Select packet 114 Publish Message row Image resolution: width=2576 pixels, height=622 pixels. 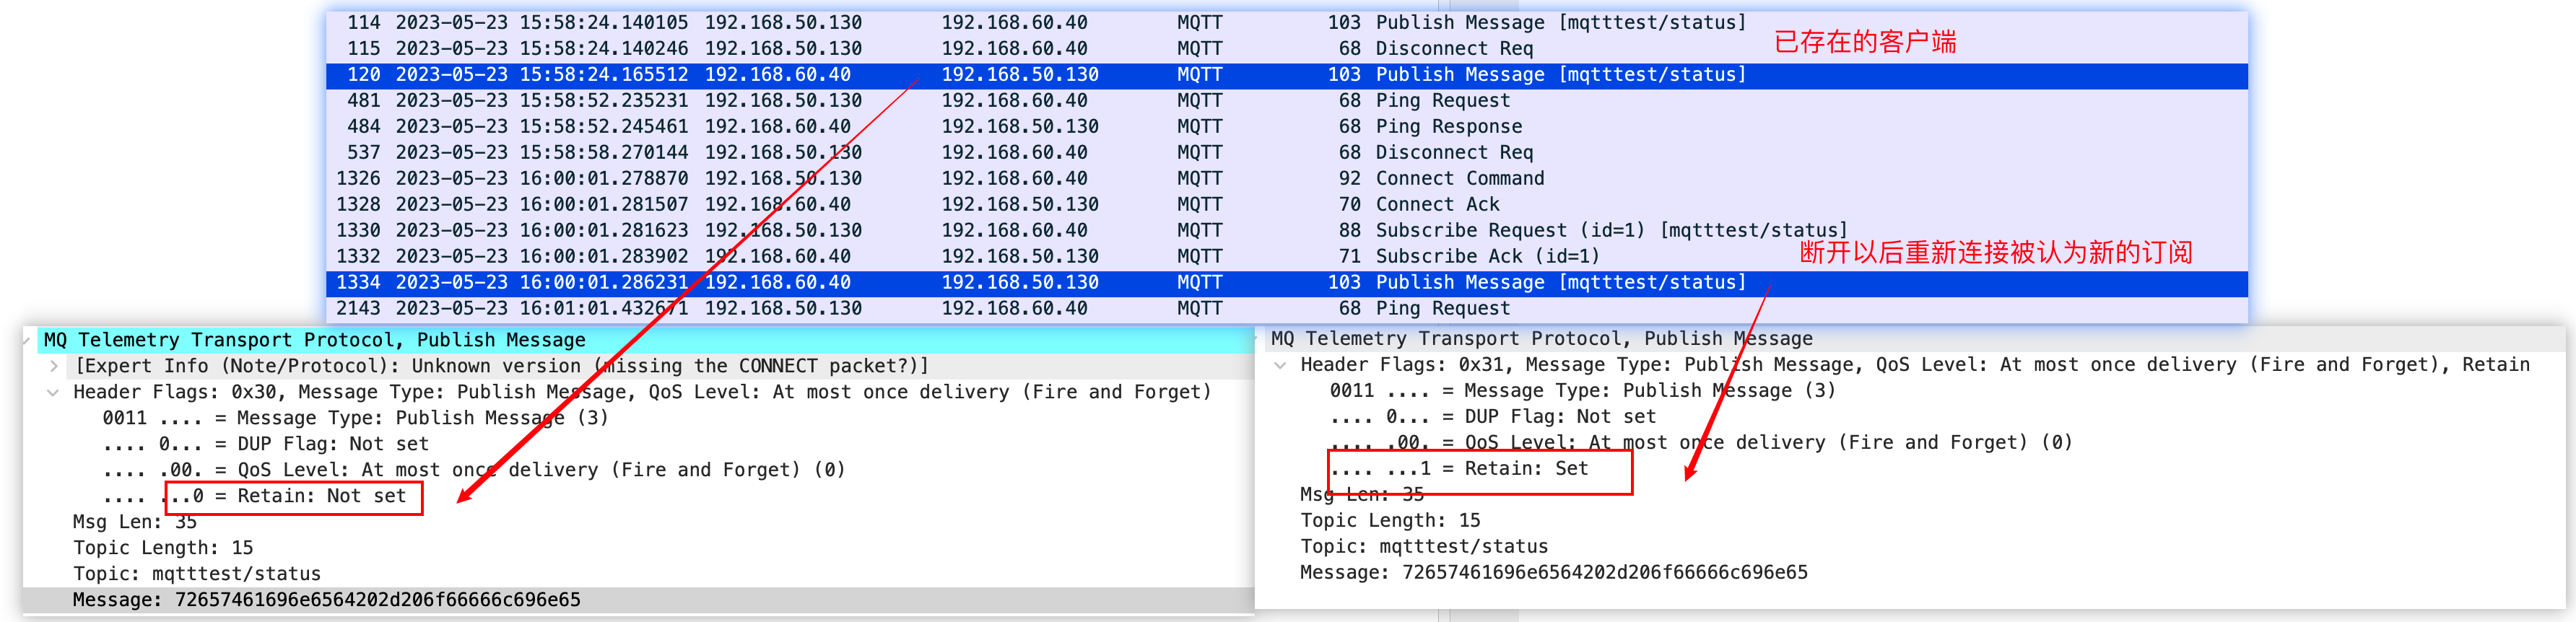coord(1287,22)
